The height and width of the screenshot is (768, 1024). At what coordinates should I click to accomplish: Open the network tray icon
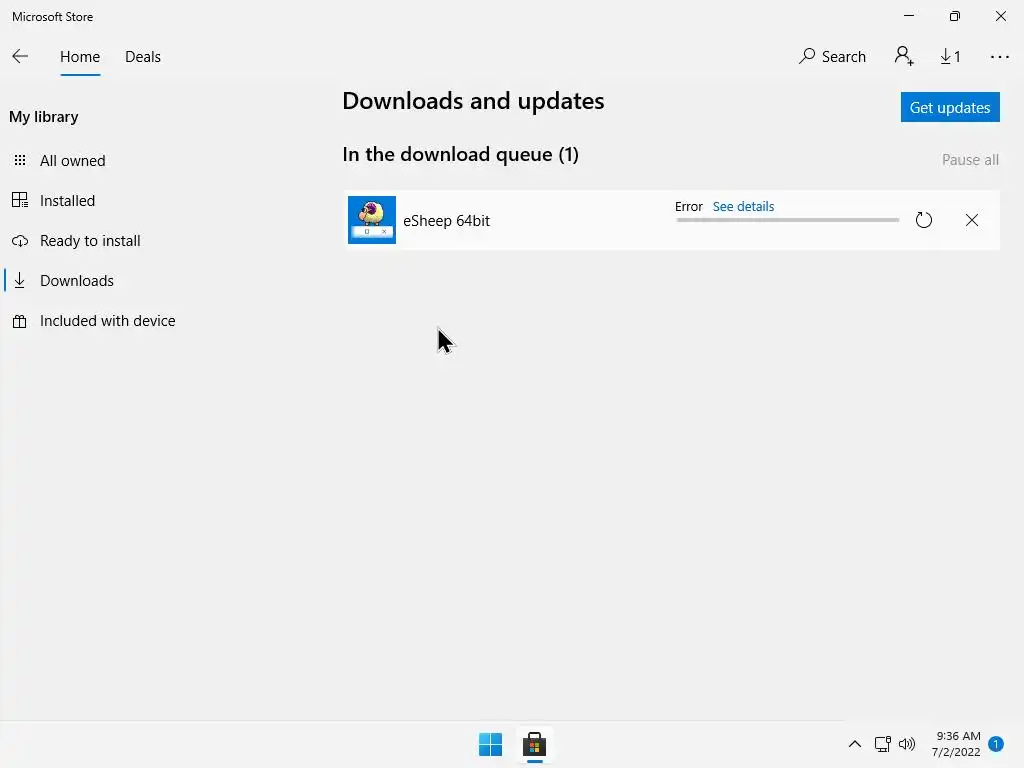point(882,744)
